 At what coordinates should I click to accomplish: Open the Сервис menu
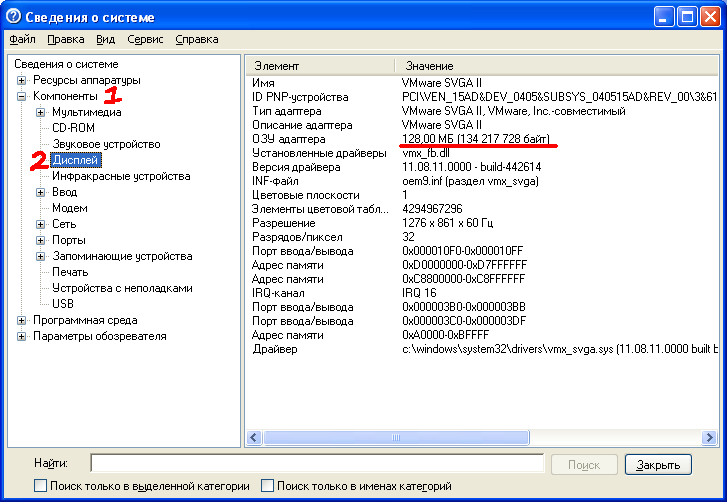[145, 40]
